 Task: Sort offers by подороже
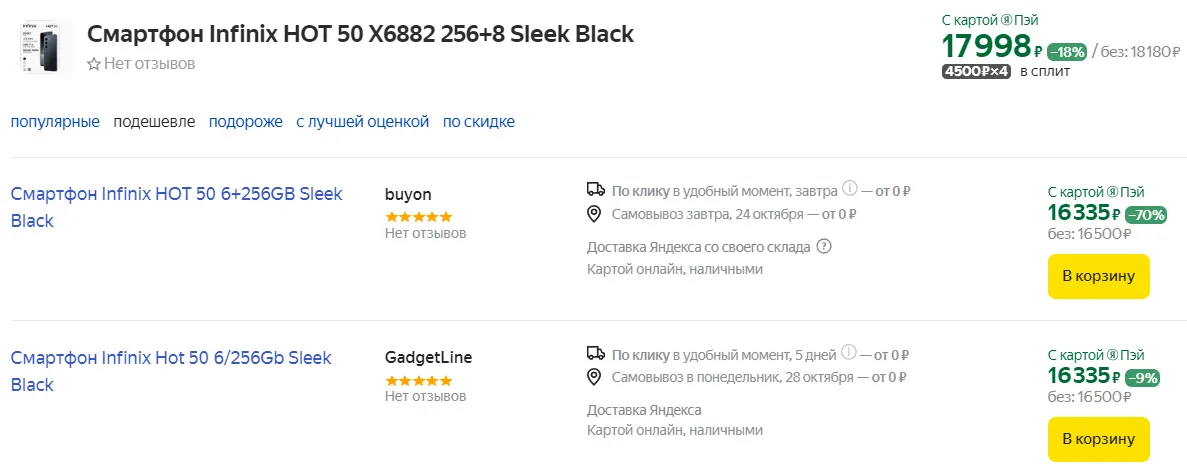pos(246,122)
